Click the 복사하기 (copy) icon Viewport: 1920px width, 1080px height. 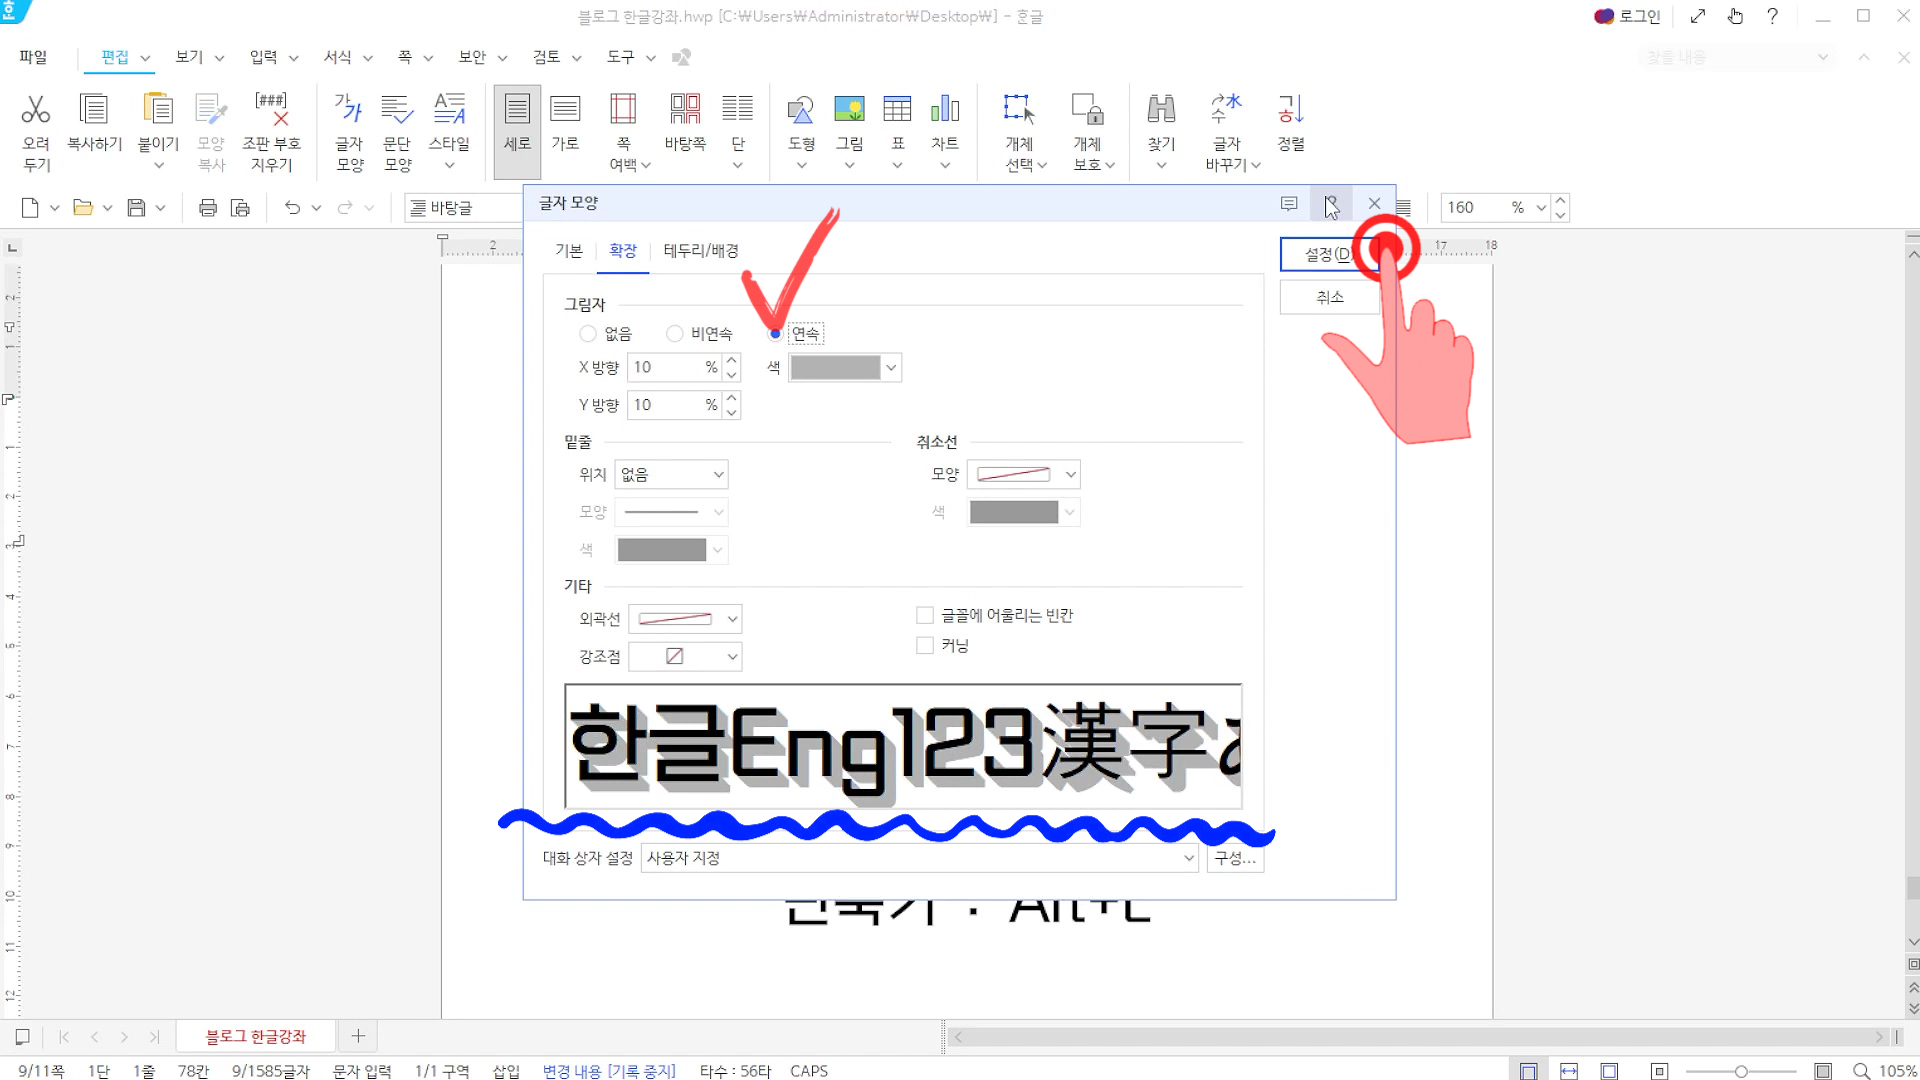[94, 110]
